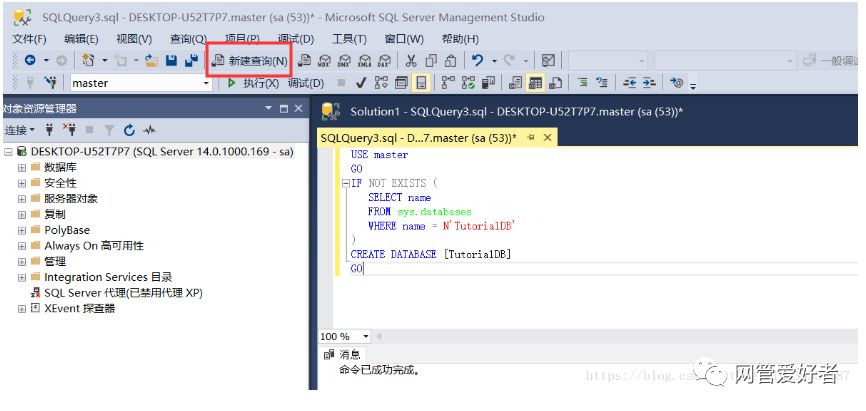
Task: Click the Decrease Indent icon
Action: [x=629, y=83]
